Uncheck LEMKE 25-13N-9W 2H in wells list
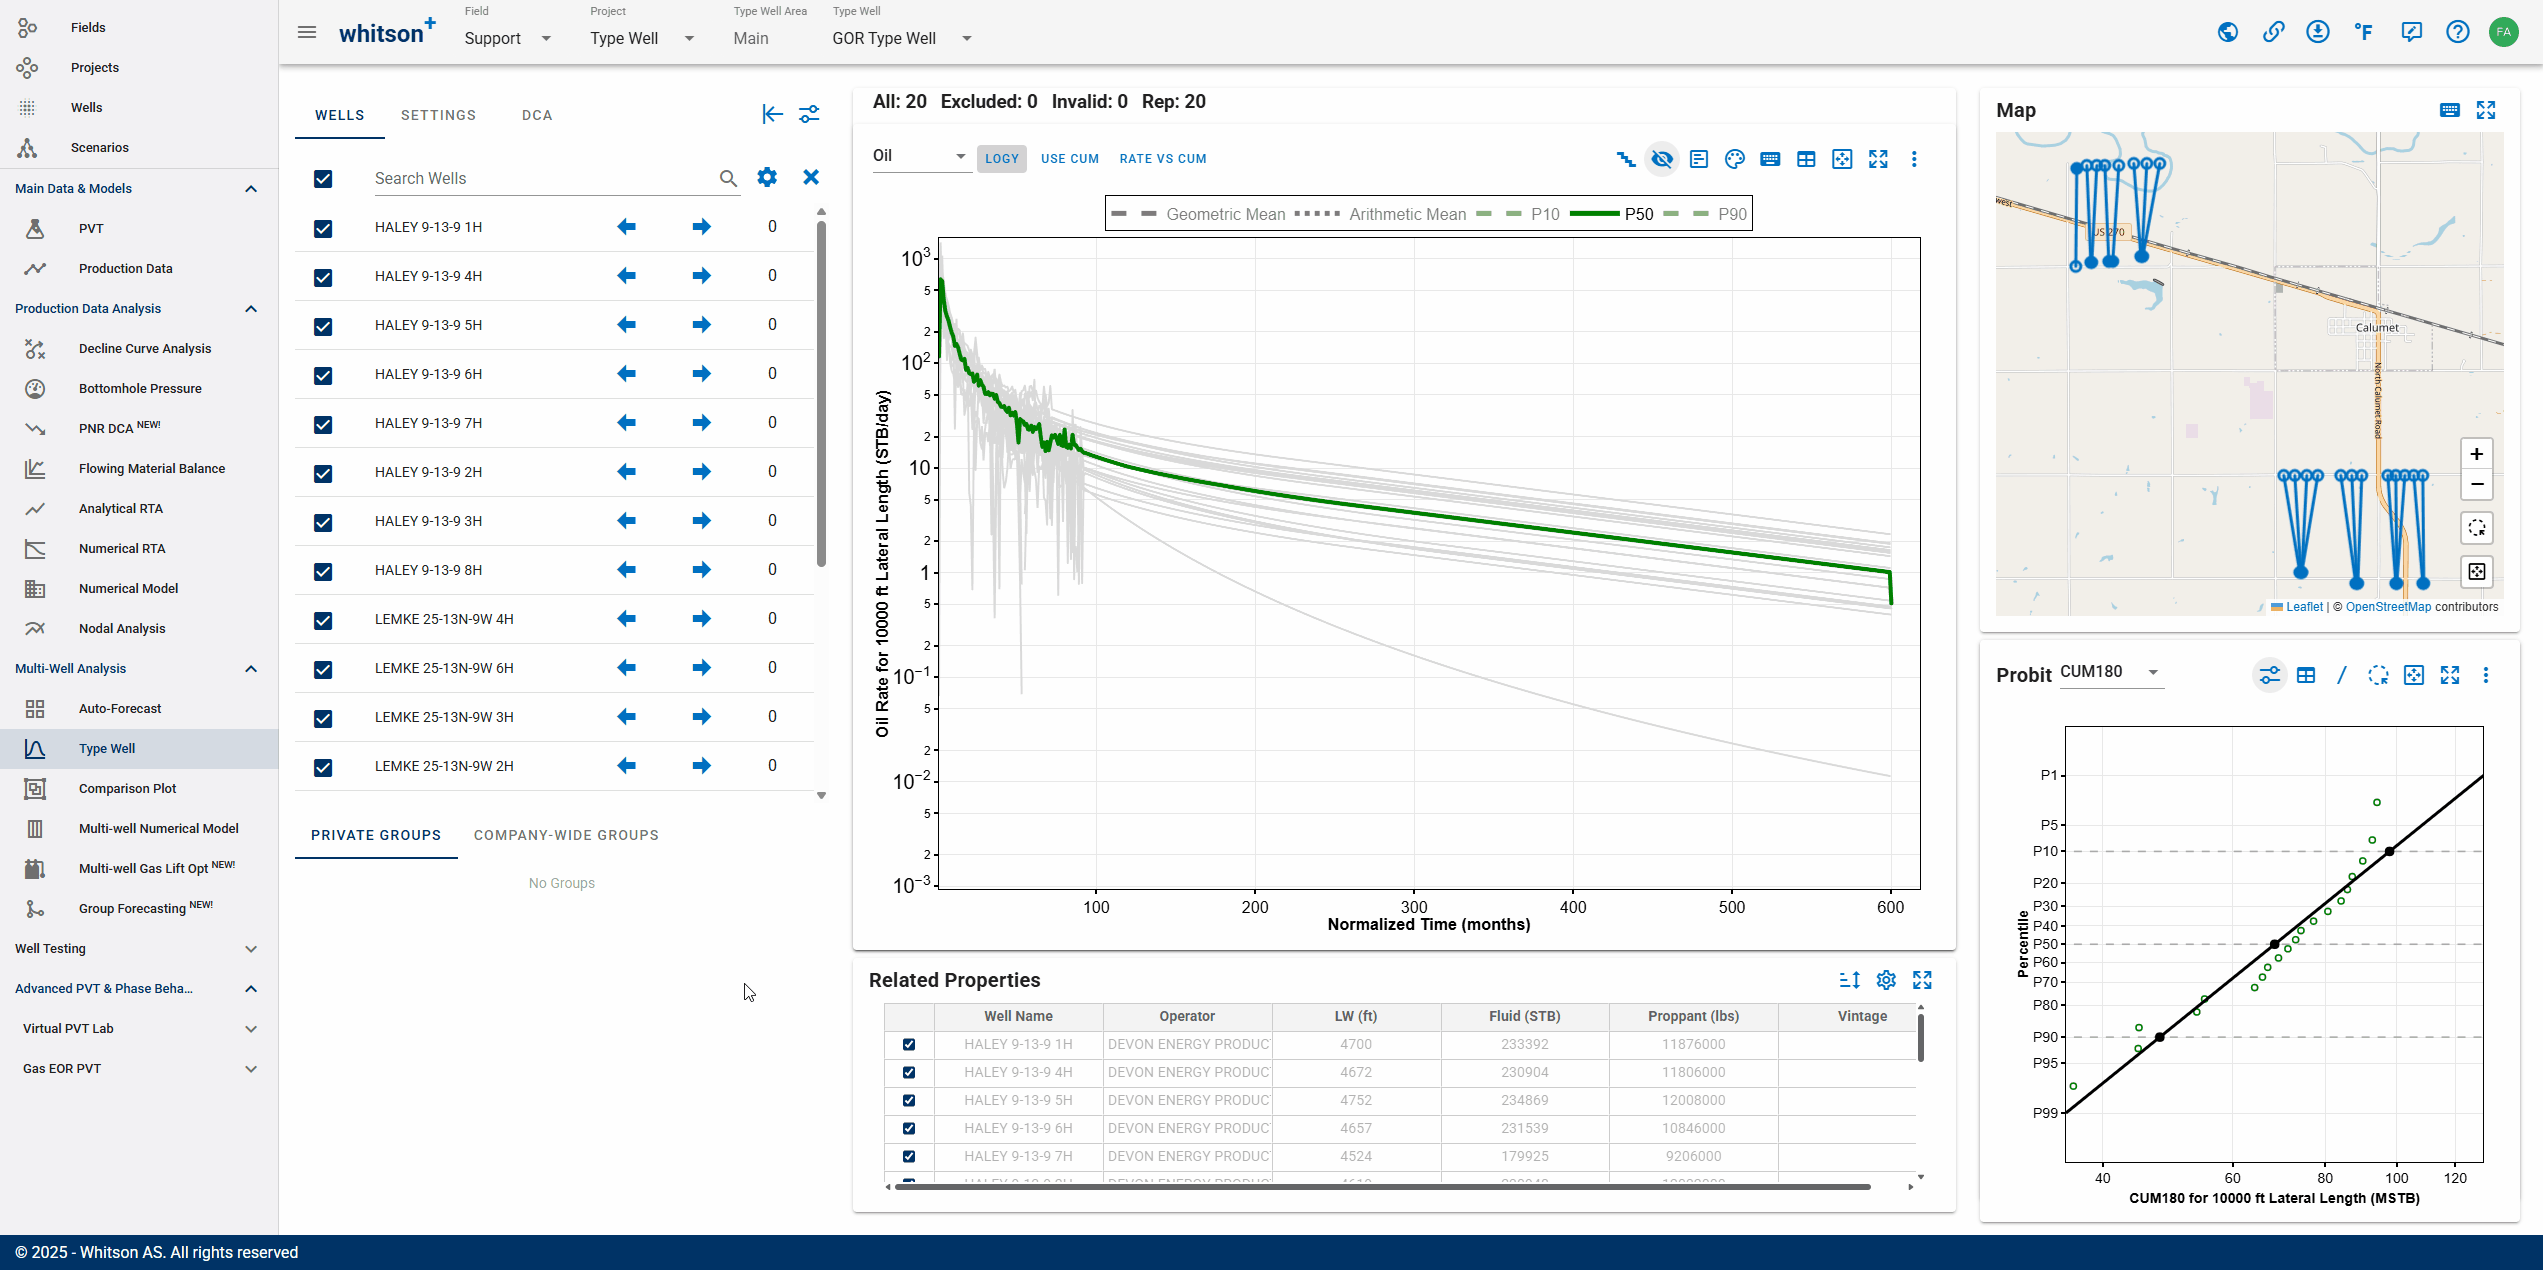Viewport: 2543px width, 1270px height. coord(323,767)
